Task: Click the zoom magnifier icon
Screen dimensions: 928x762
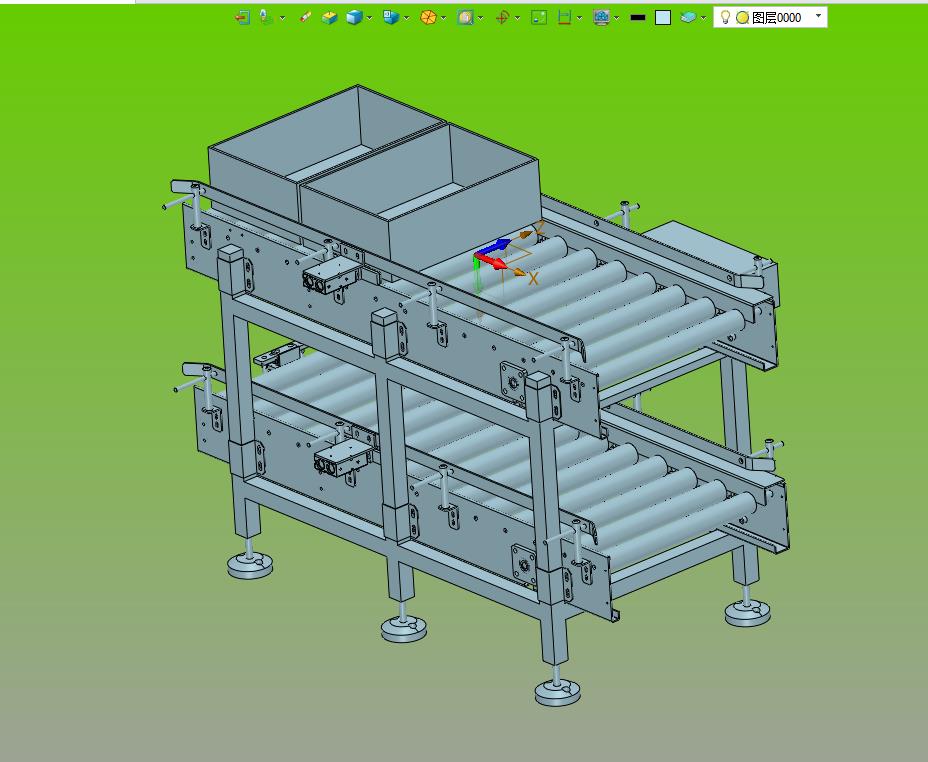Action: (465, 18)
